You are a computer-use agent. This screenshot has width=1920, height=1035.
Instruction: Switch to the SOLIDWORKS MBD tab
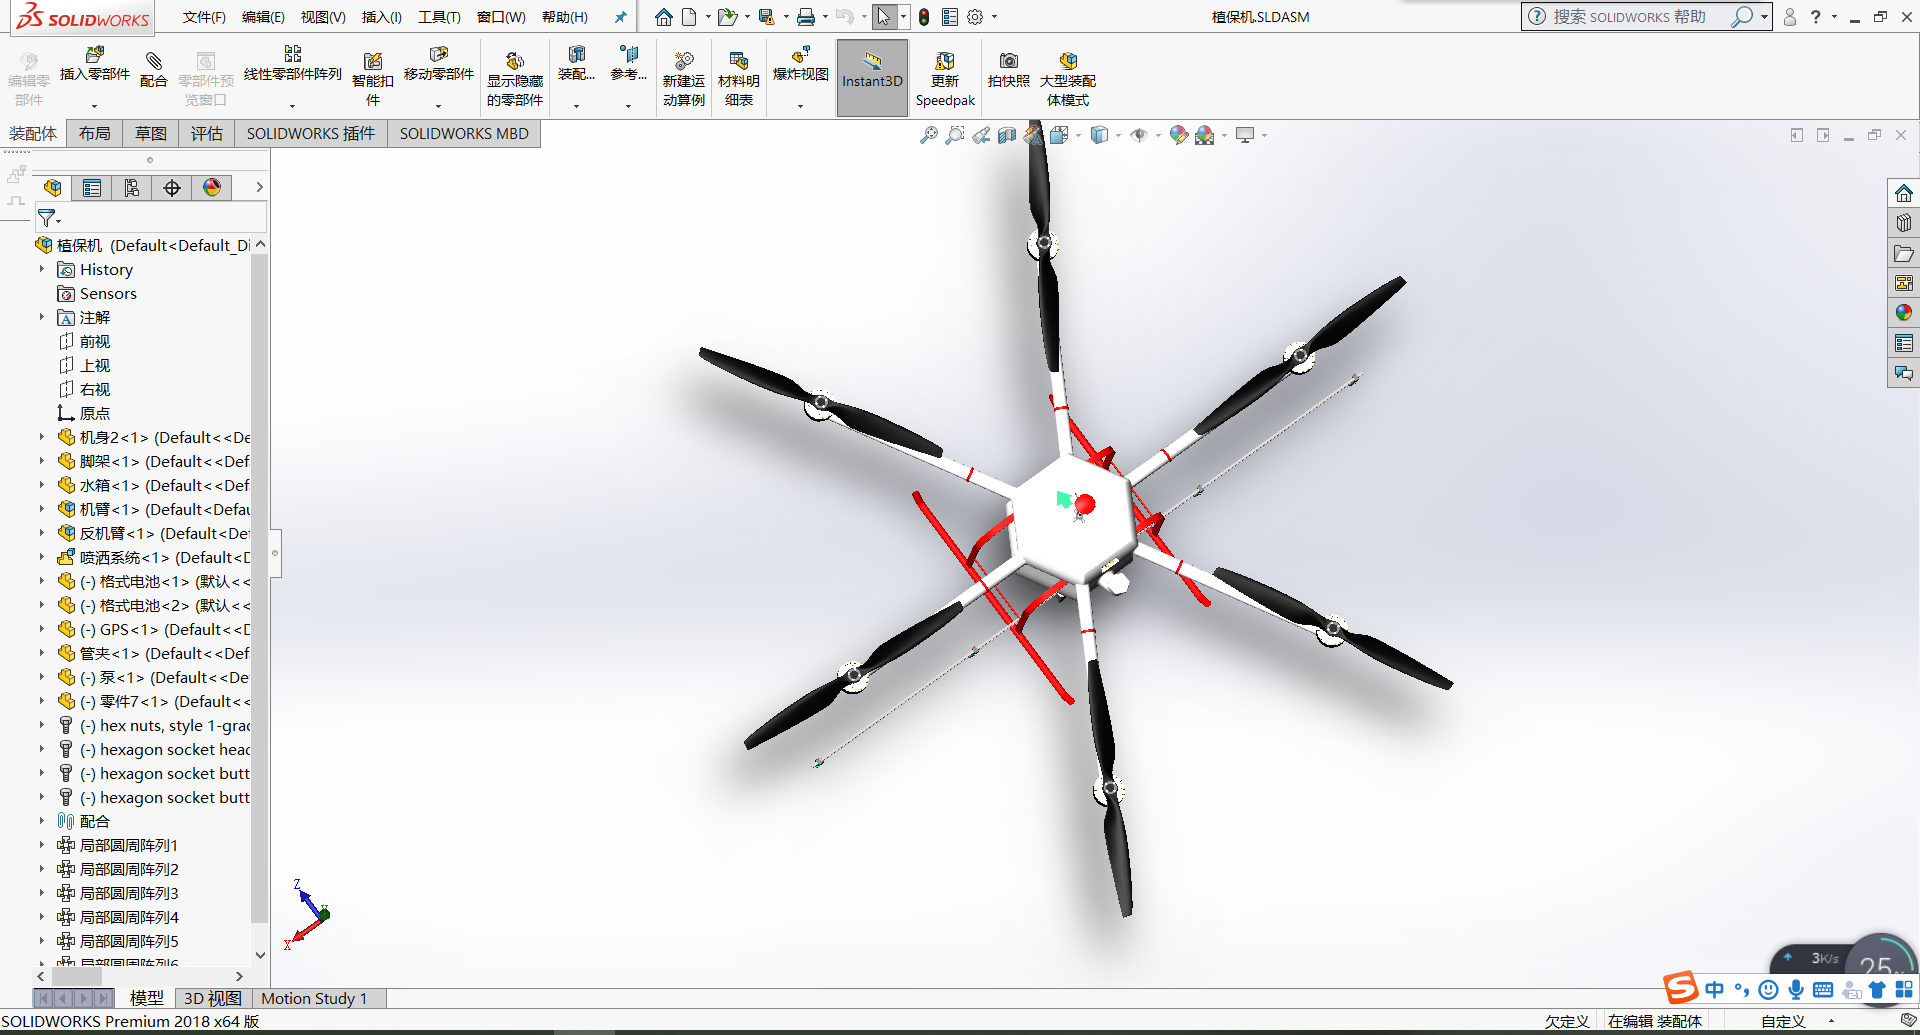tap(464, 134)
